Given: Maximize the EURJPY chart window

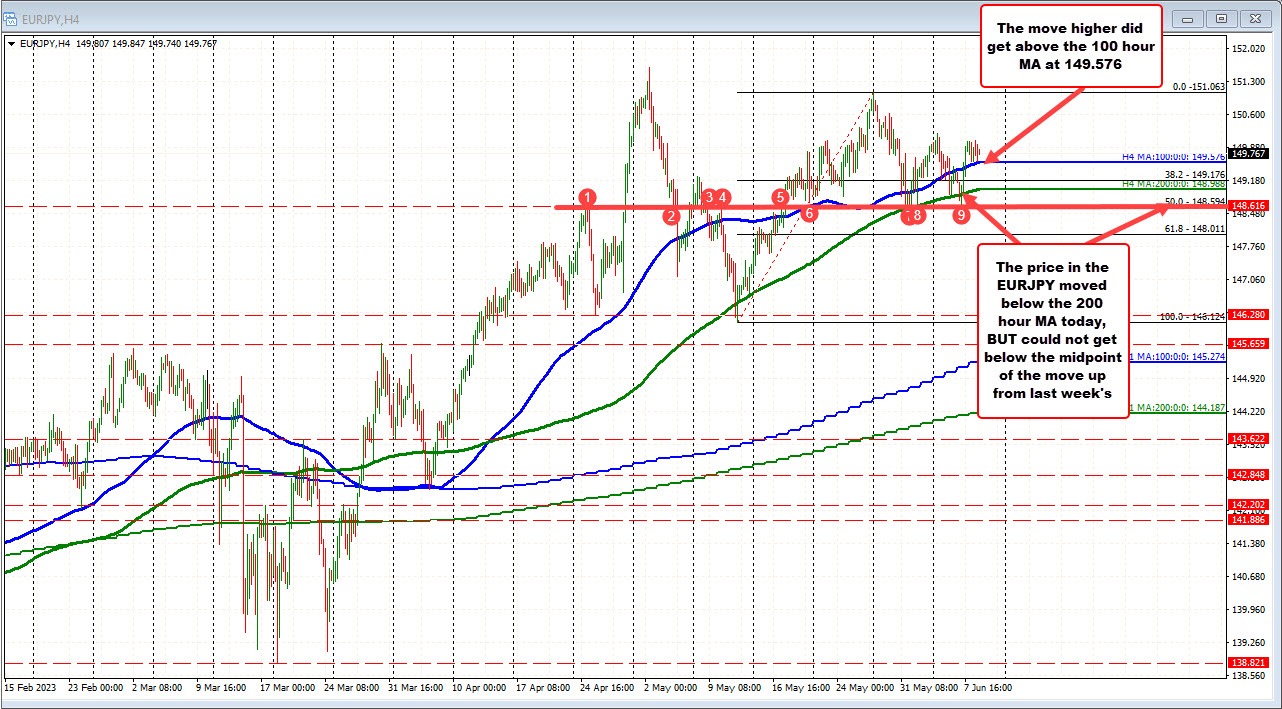Looking at the screenshot, I should pyautogui.click(x=1220, y=18).
